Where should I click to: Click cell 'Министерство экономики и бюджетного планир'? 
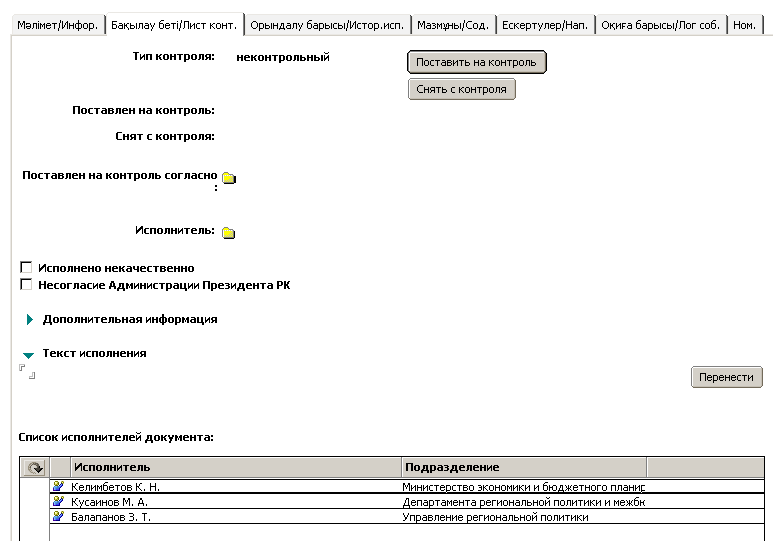tap(524, 487)
